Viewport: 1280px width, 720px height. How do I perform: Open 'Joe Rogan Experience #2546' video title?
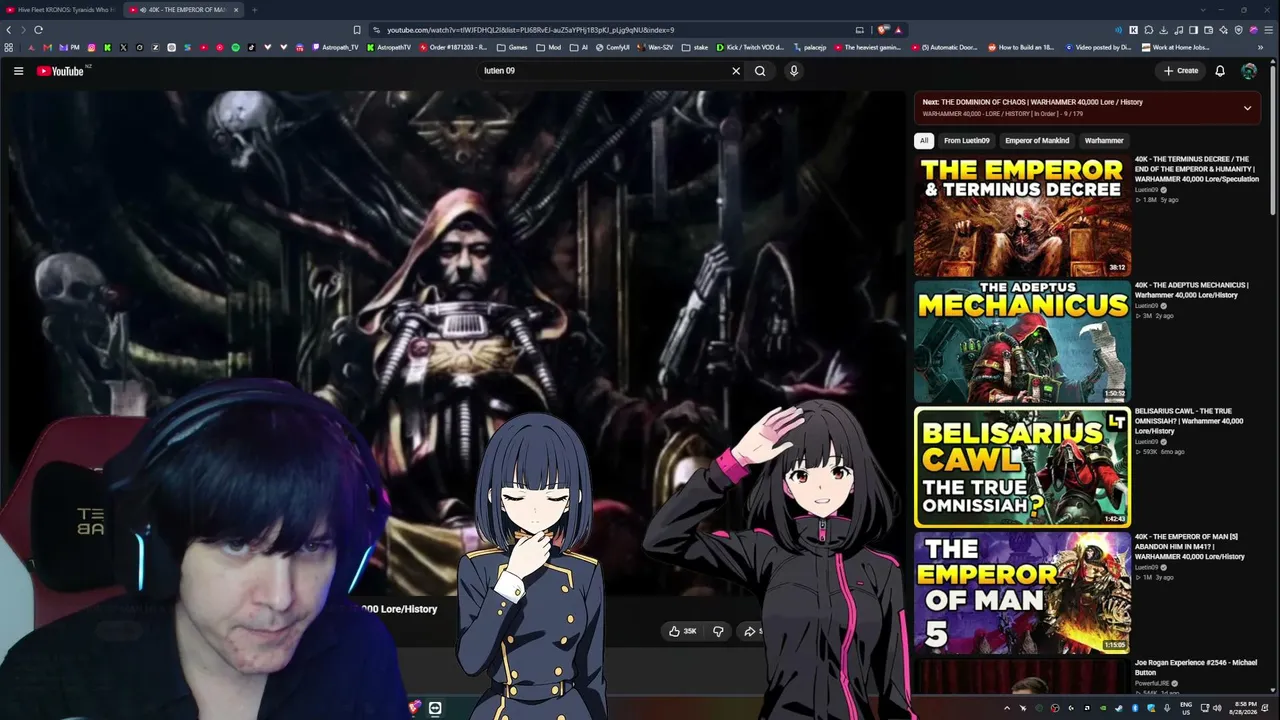(1196, 667)
